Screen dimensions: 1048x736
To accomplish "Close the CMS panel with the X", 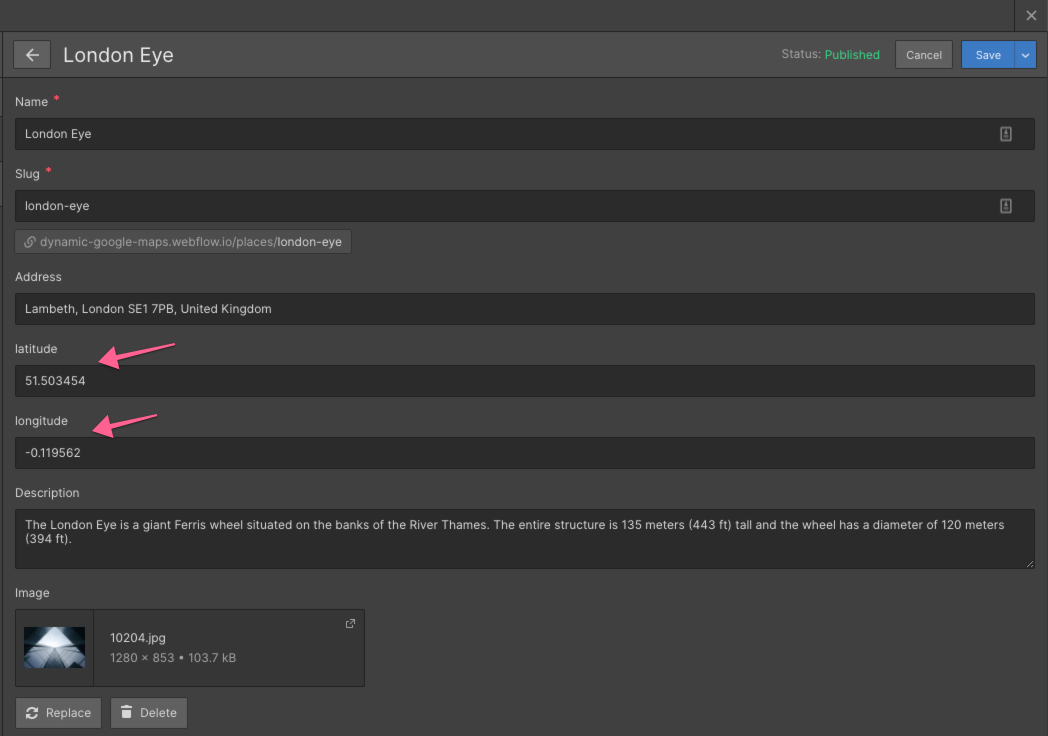I will pyautogui.click(x=1031, y=15).
